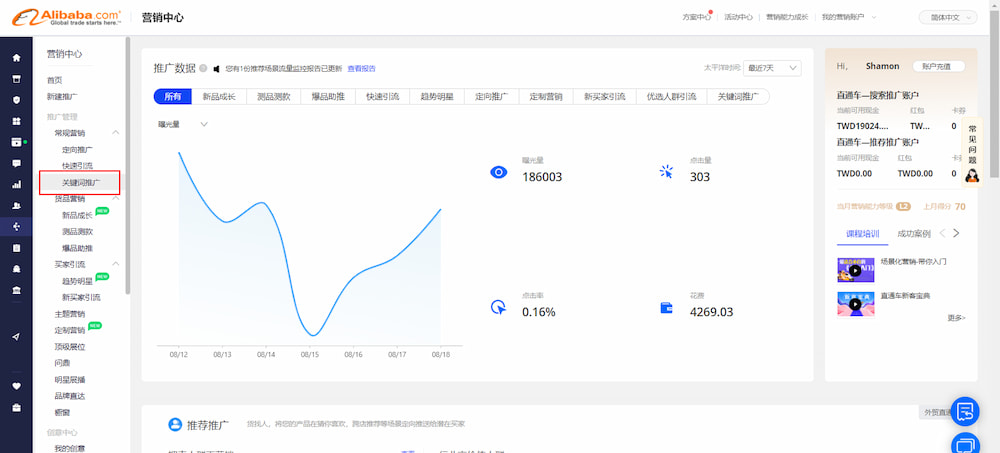This screenshot has width=1000, height=453.
Task: Collapse the 货品营销 section in sidebar
Action: (115, 198)
